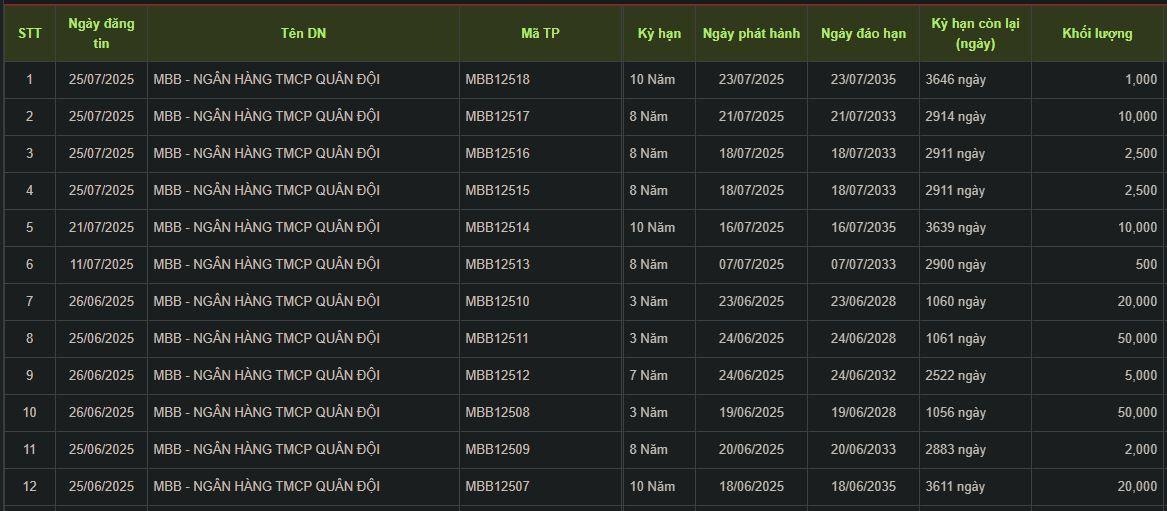Click maturity date 16/07/2035
The height and width of the screenshot is (511, 1167).
(863, 228)
